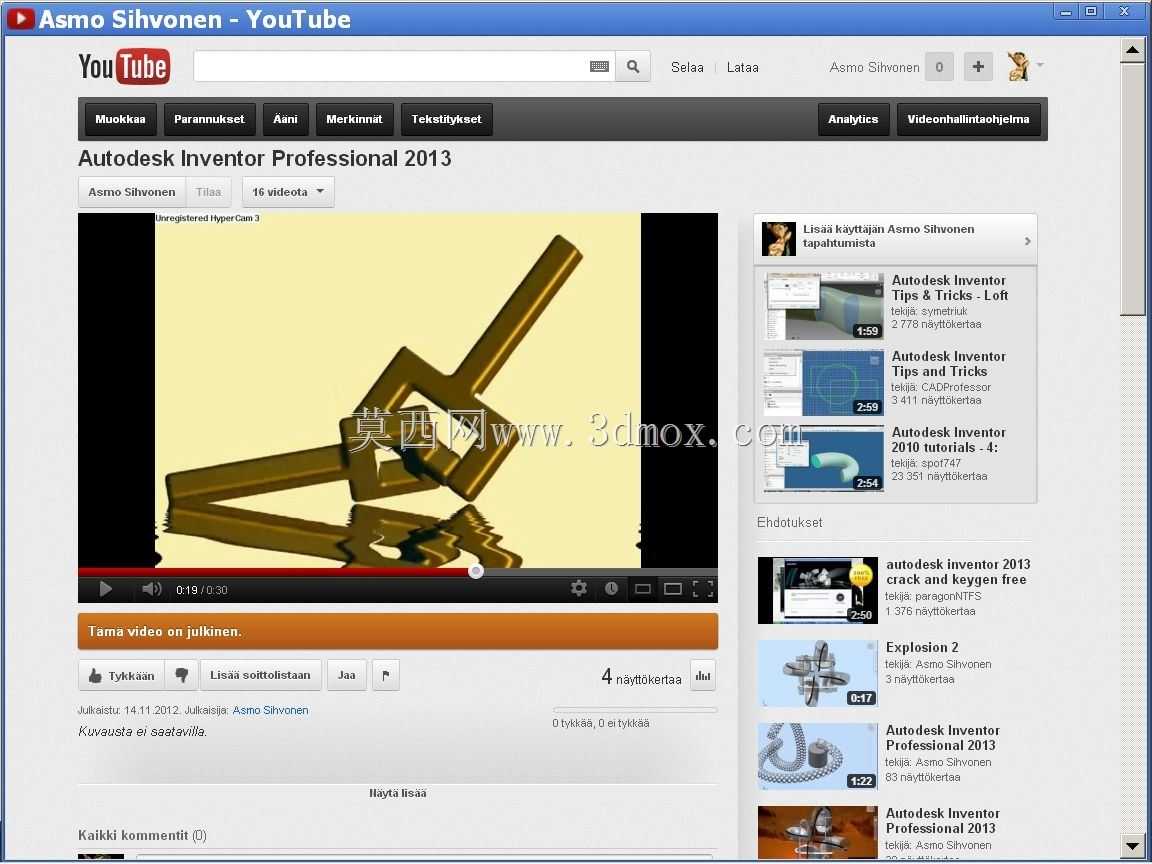Click the 4 näyttökertaa view count
This screenshot has height=864, width=1152.
(641, 677)
